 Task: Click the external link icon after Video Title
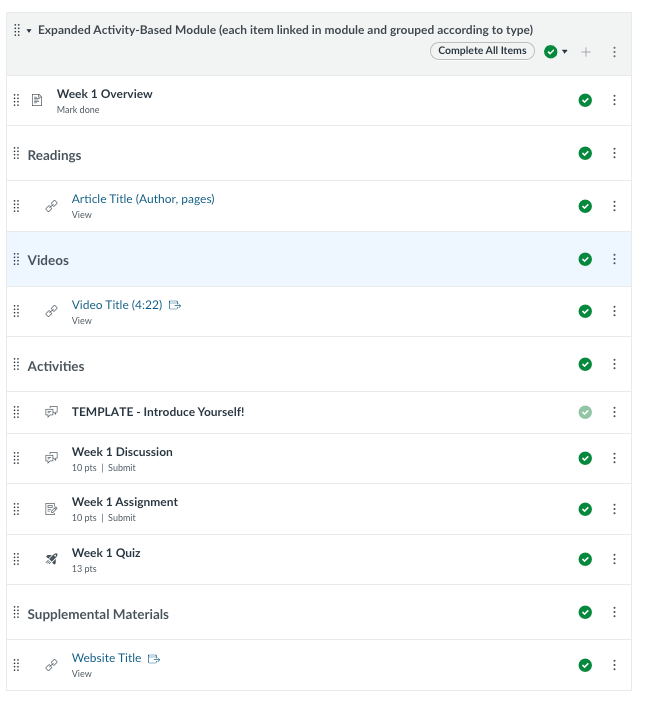(x=175, y=305)
